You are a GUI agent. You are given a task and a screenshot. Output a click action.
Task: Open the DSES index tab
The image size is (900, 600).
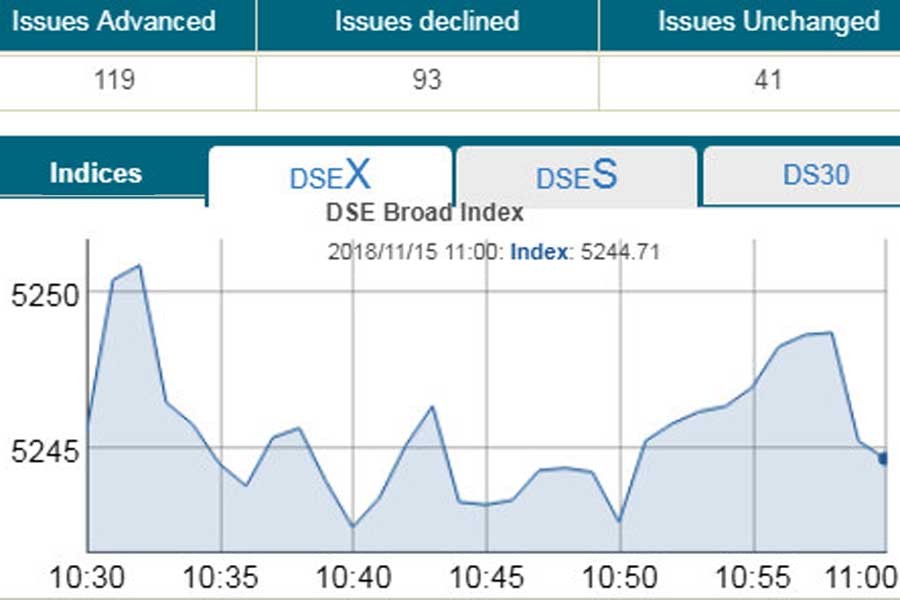pyautogui.click(x=576, y=177)
